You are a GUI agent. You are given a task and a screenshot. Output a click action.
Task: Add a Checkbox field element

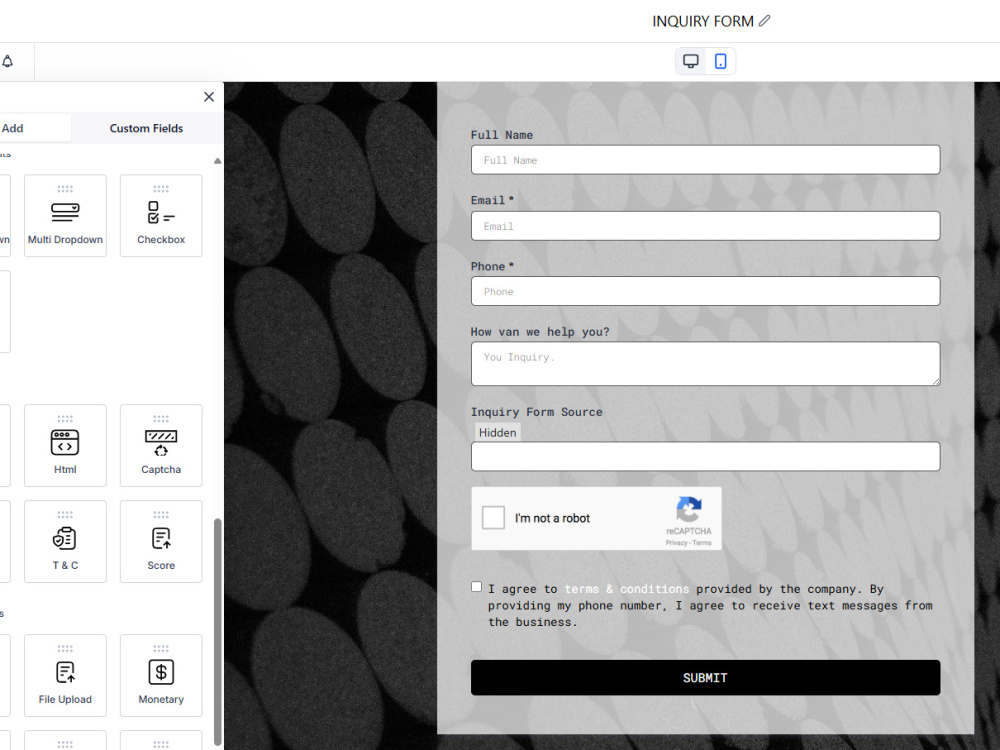point(161,216)
